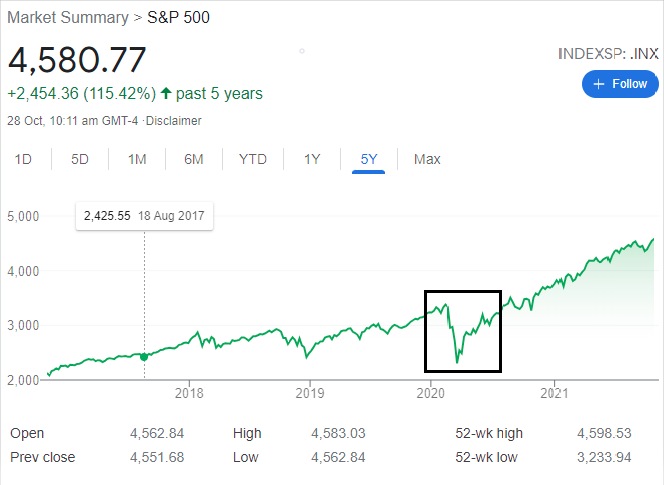Image resolution: width=664 pixels, height=485 pixels.
Task: Open the YTD range tab
Action: point(253,159)
